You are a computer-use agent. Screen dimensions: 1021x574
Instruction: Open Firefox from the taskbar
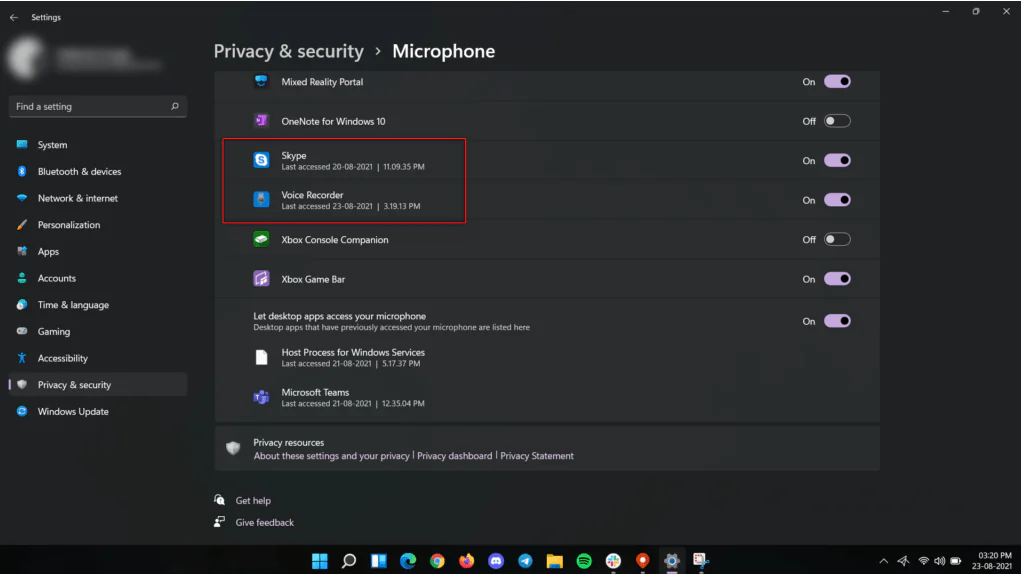tap(467, 561)
